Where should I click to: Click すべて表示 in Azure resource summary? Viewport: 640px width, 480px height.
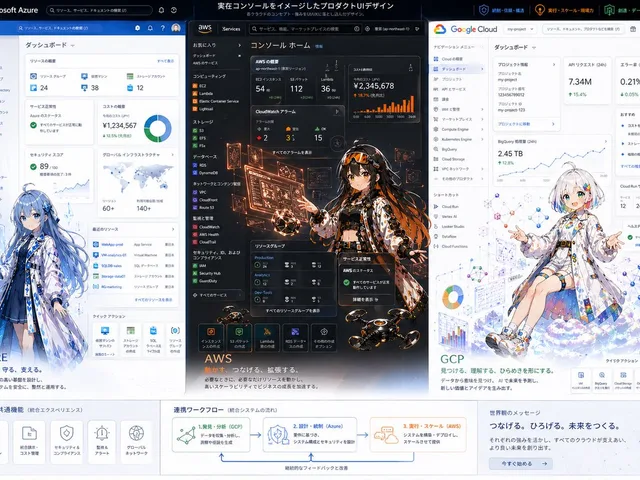click(165, 61)
